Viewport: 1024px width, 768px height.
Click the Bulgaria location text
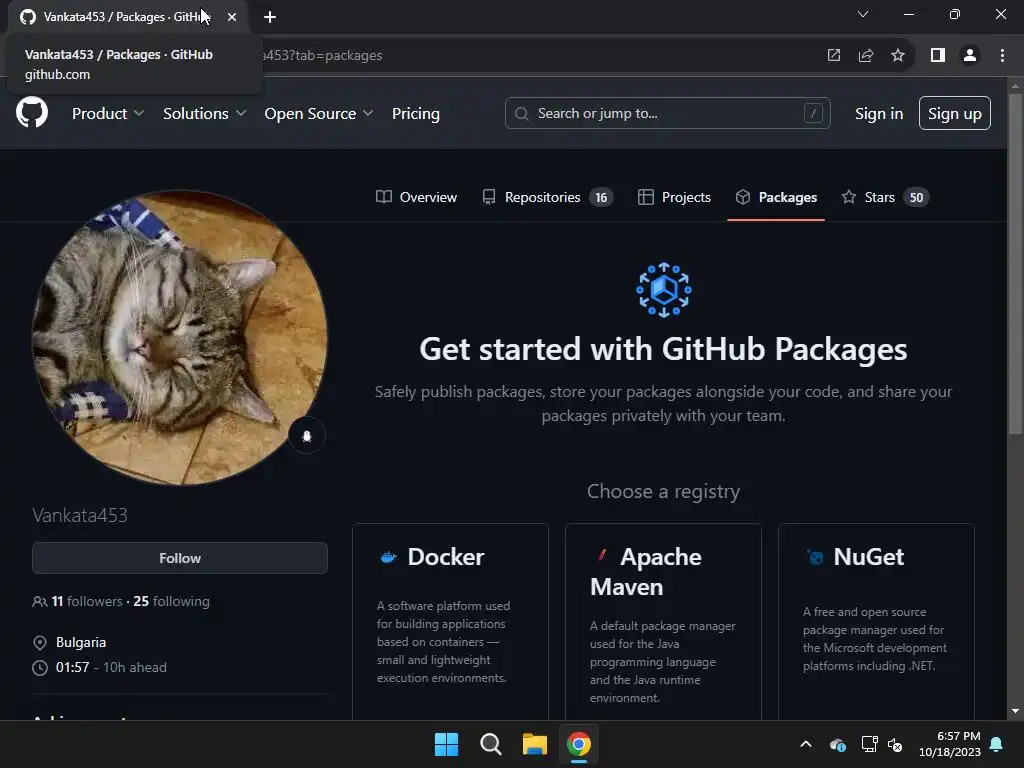(x=81, y=642)
